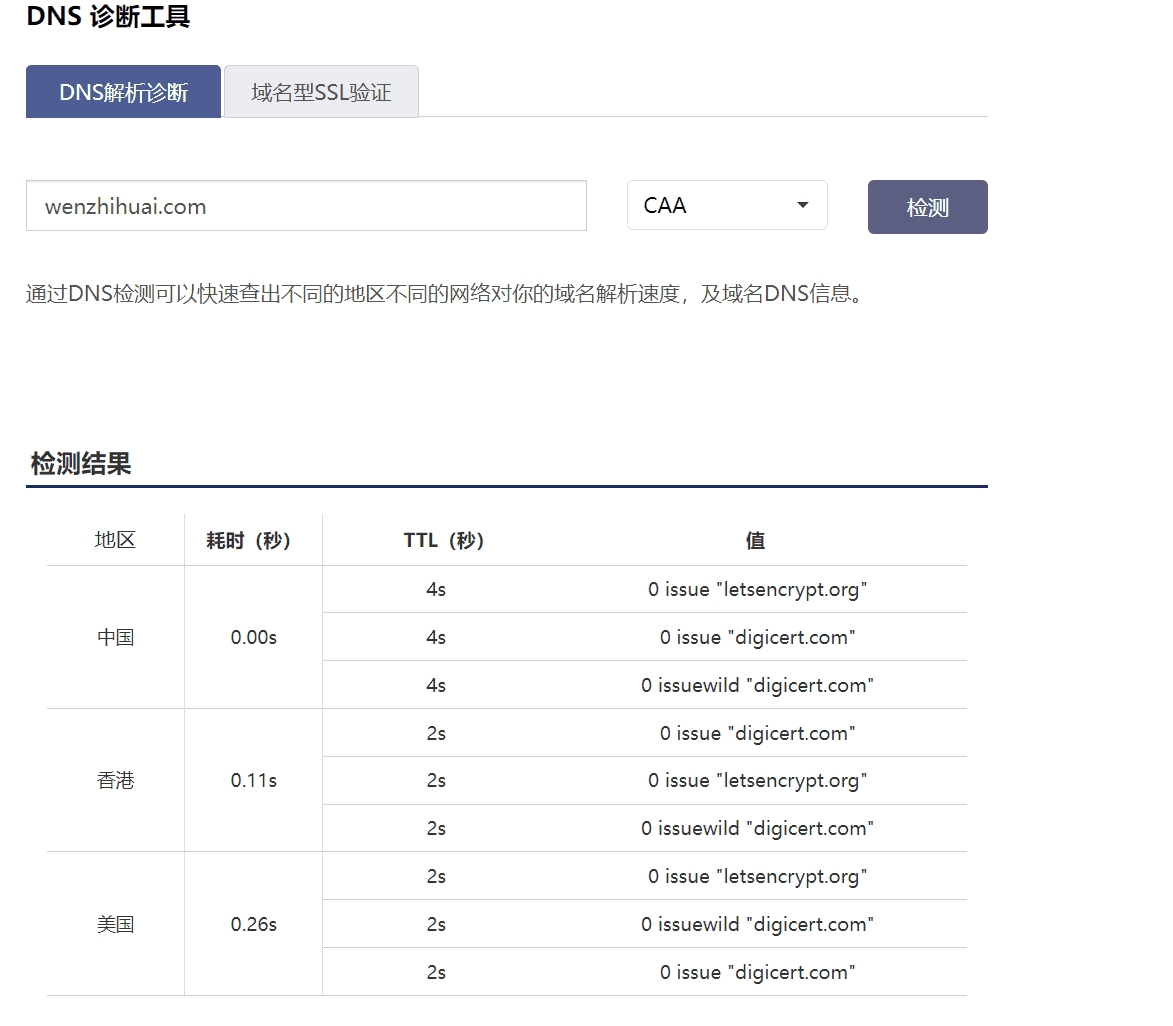Click the 0.11s latency value for 香港
The width and height of the screenshot is (1173, 1026).
pos(253,781)
